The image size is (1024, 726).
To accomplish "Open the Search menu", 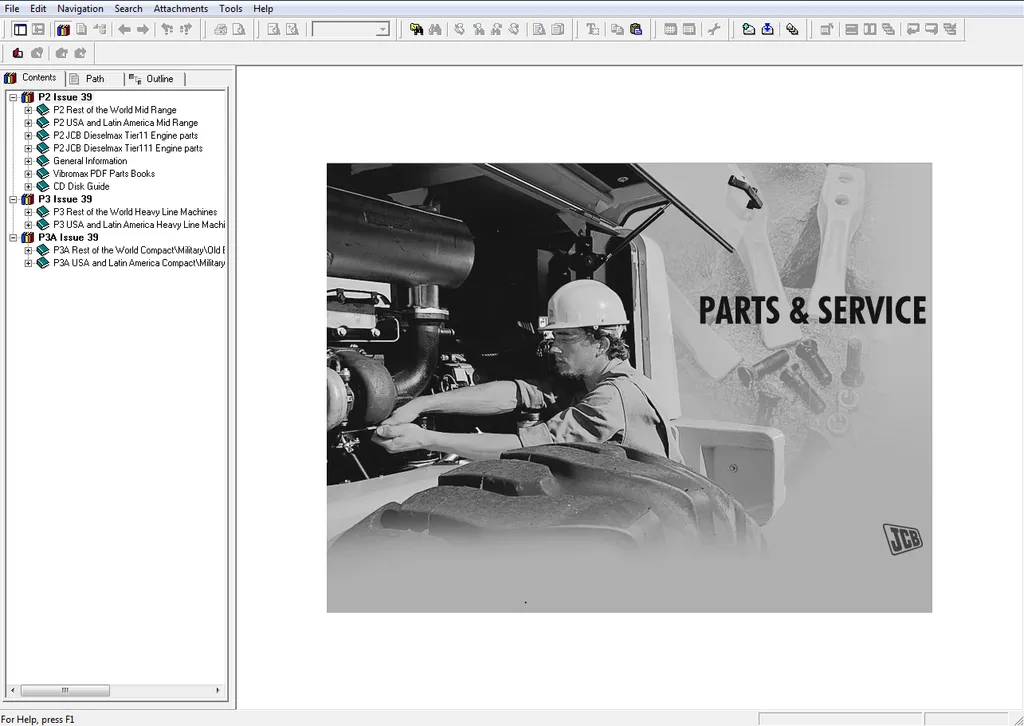I will click(x=128, y=8).
